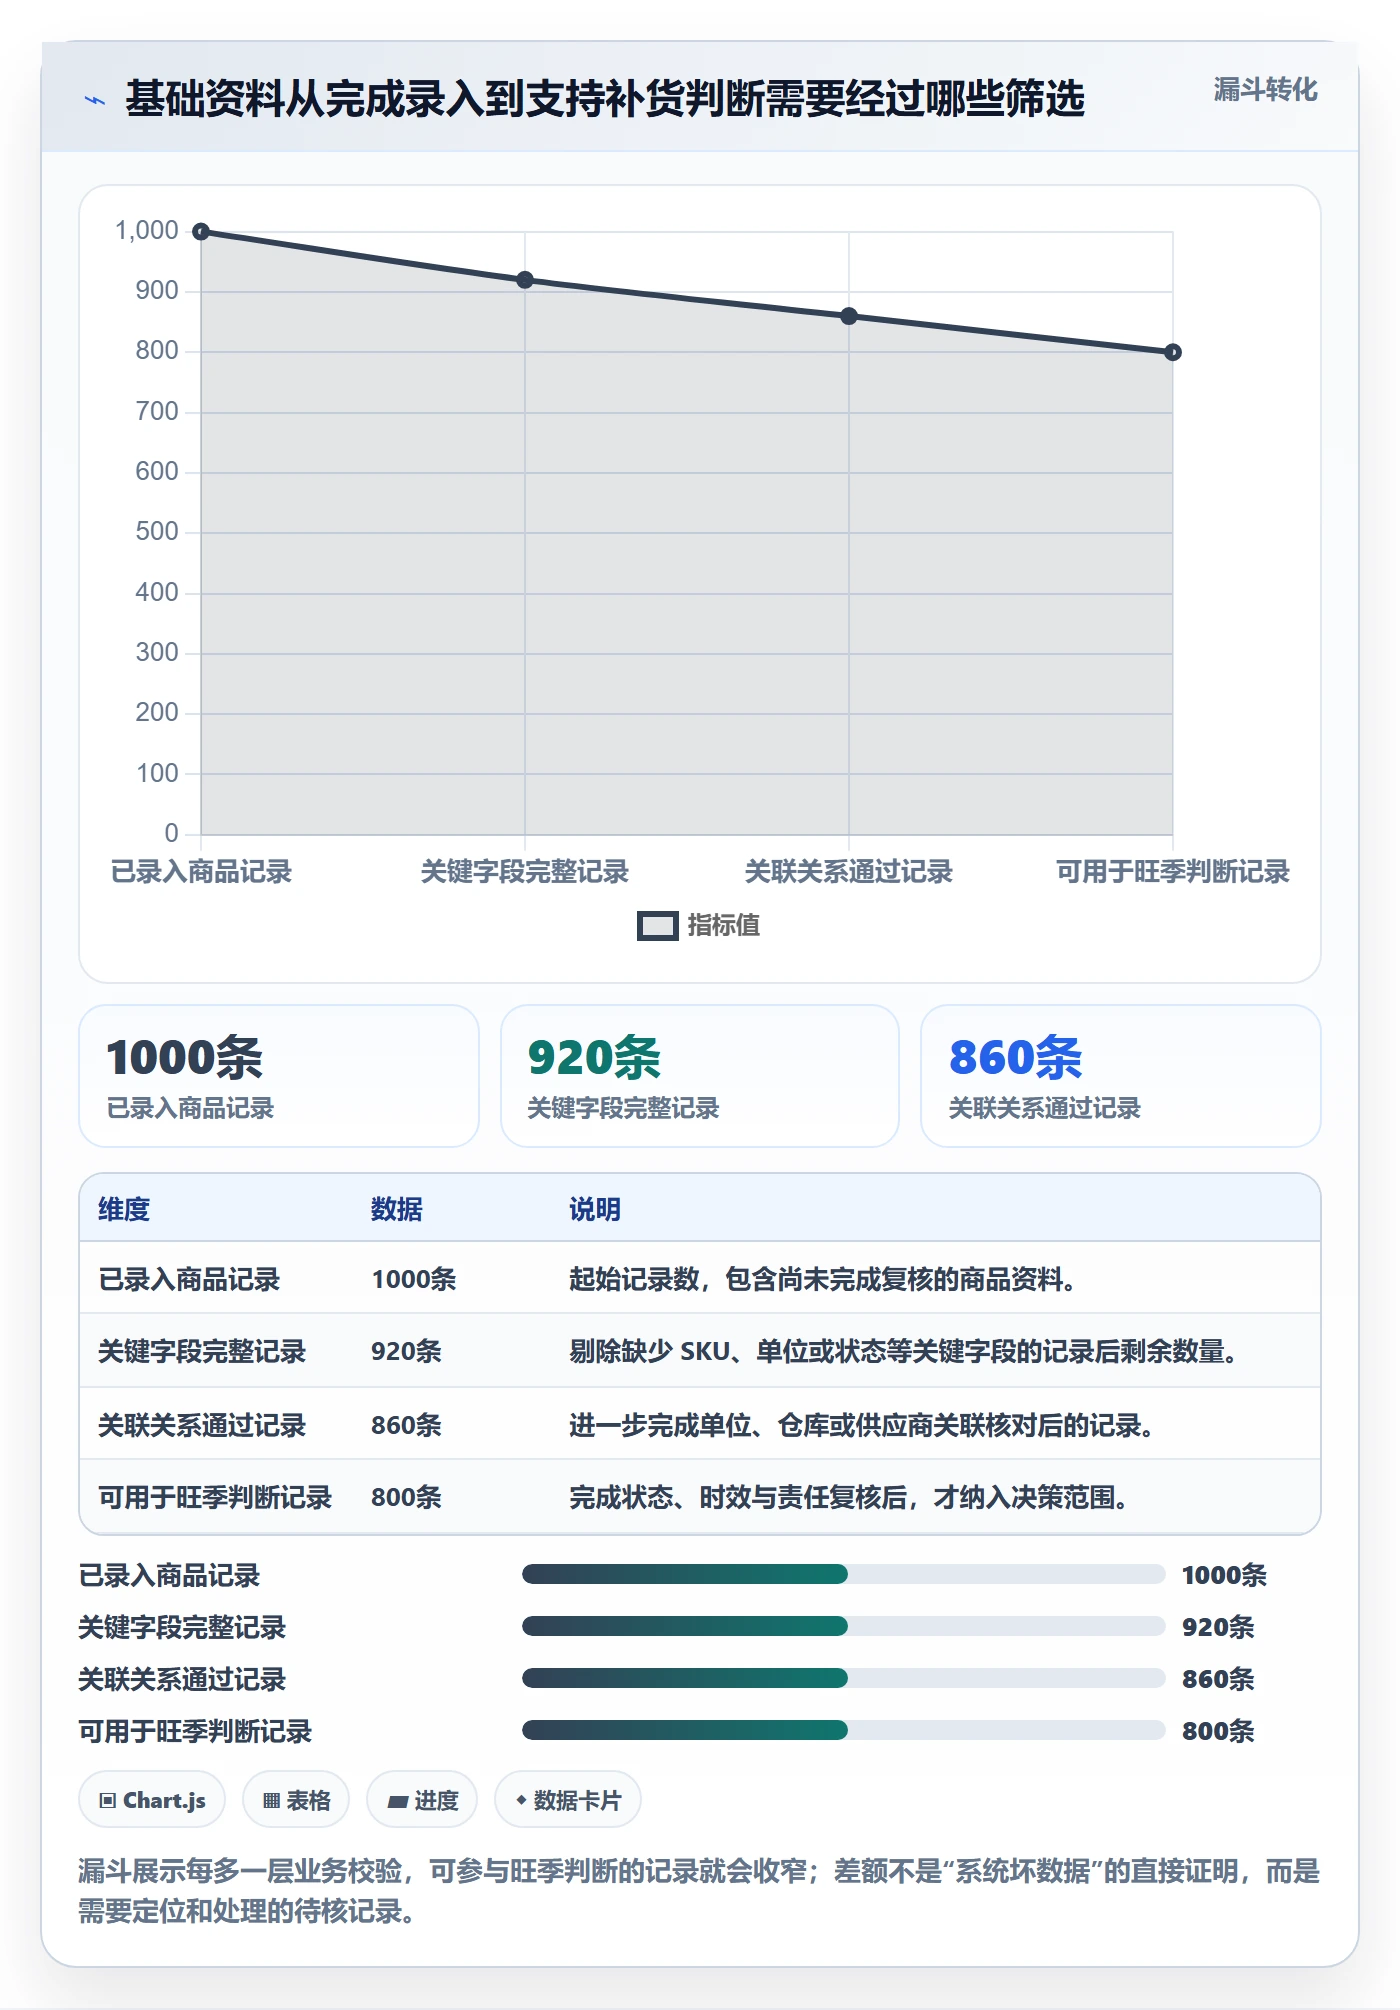Click x-axis label 已录入商品记录
The width and height of the screenshot is (1400, 2010).
click(x=201, y=872)
